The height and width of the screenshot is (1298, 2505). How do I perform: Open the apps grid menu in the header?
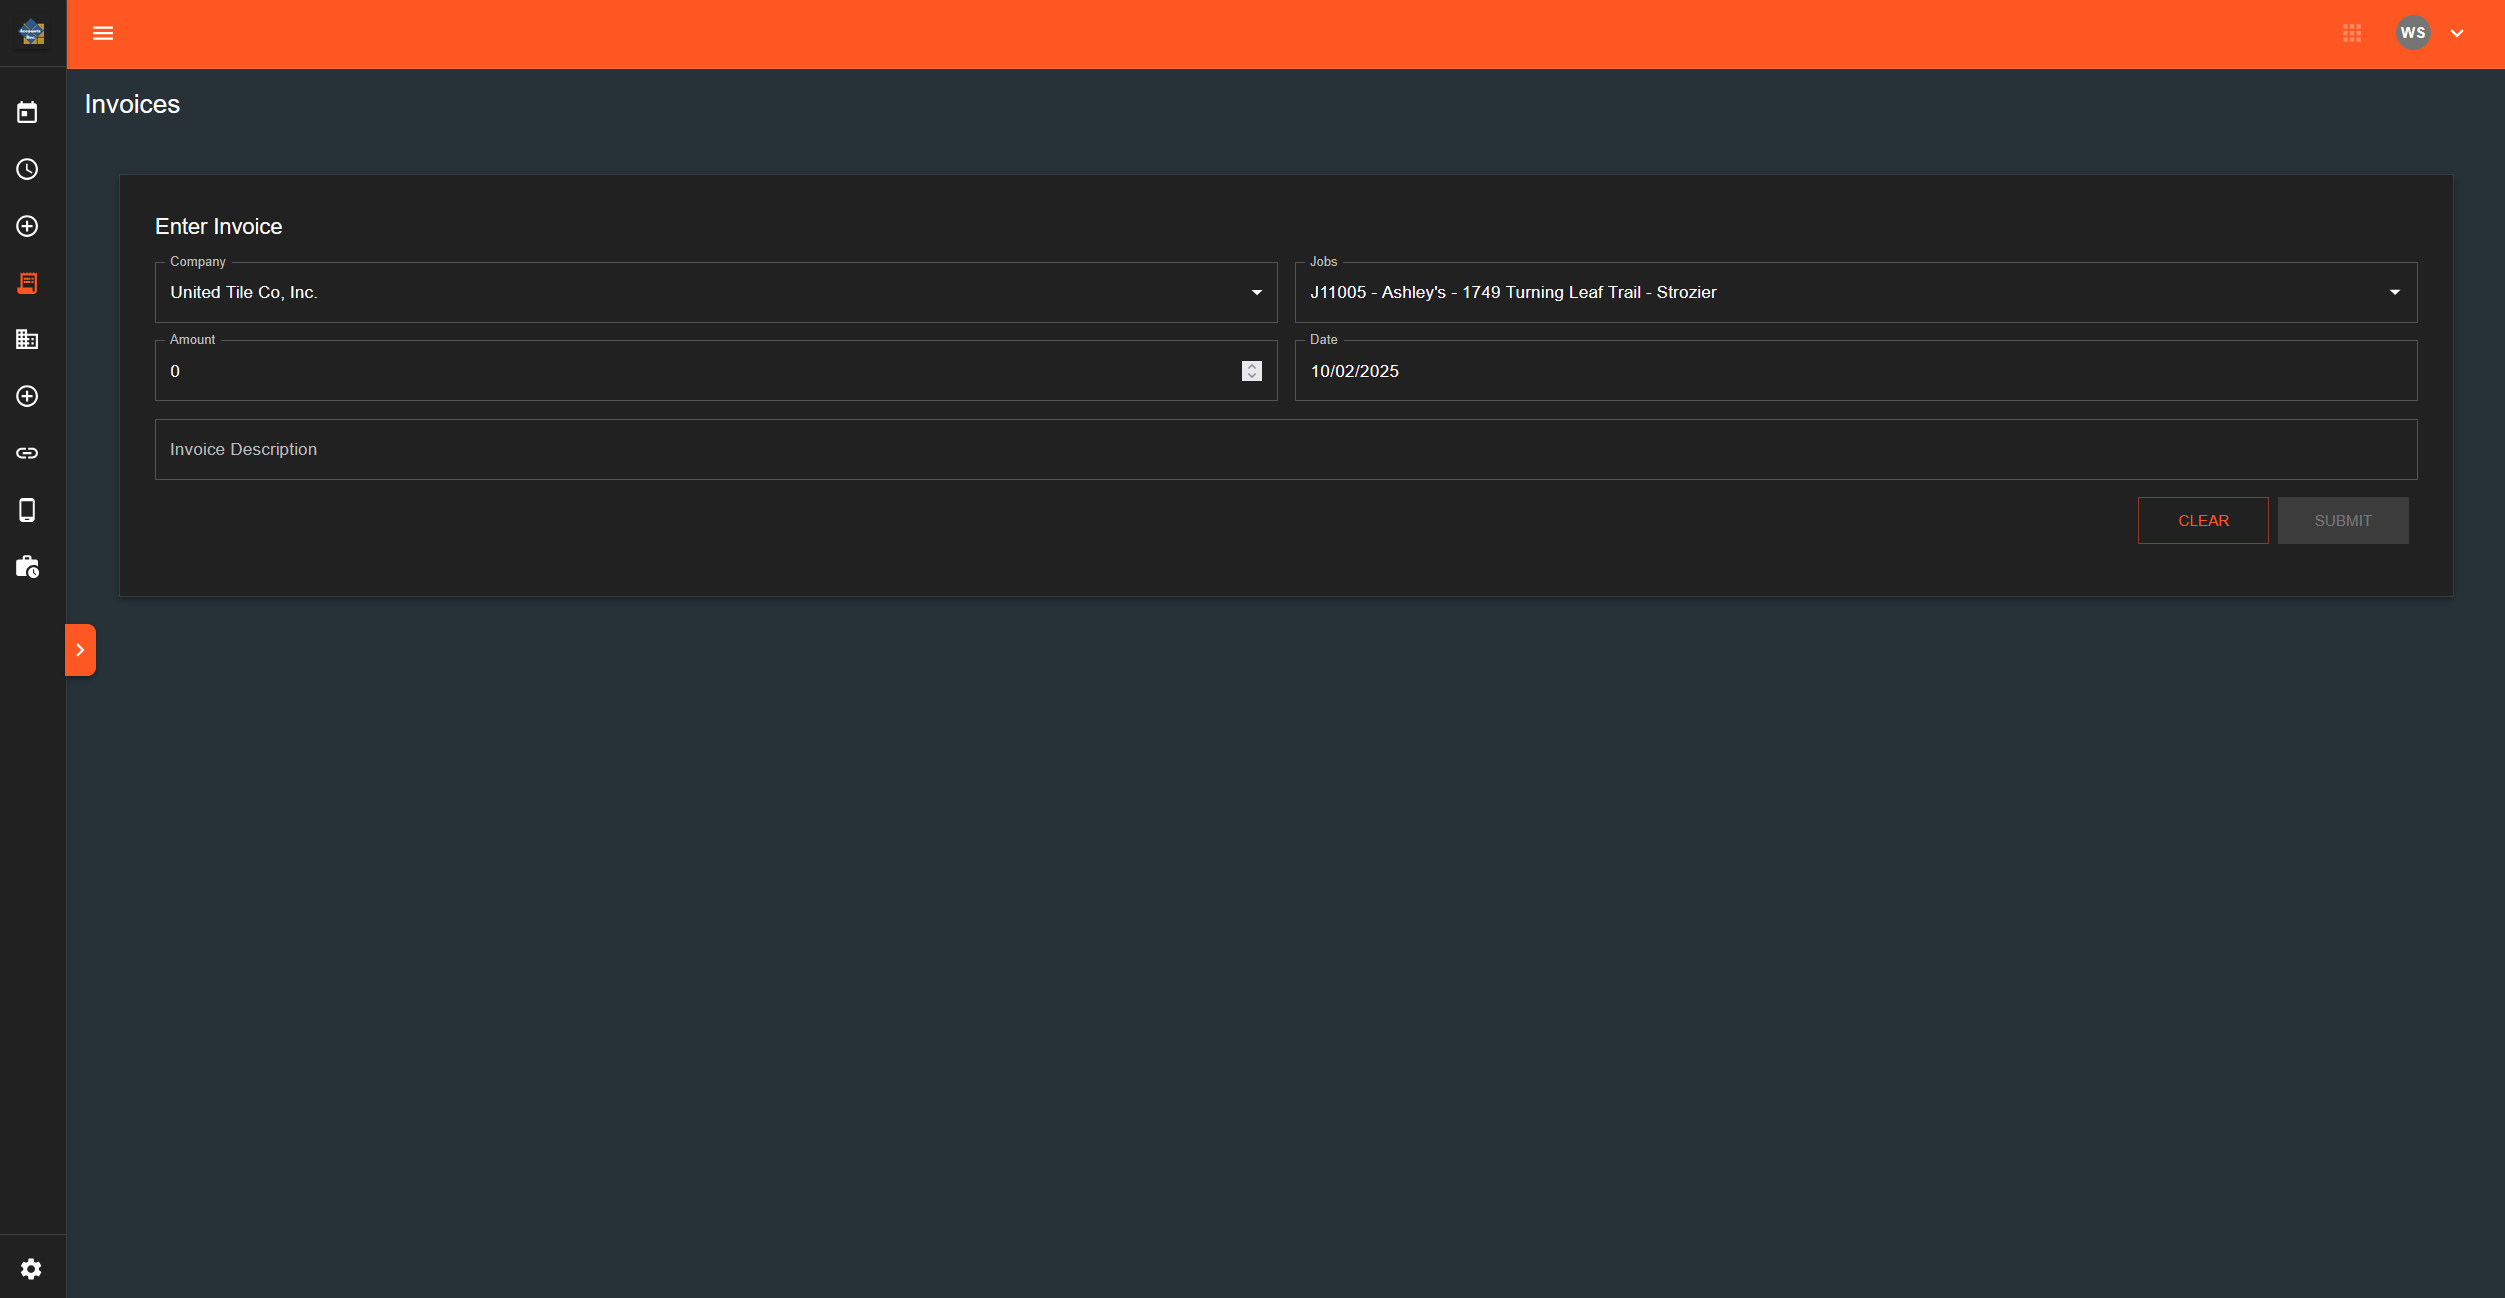2352,33
